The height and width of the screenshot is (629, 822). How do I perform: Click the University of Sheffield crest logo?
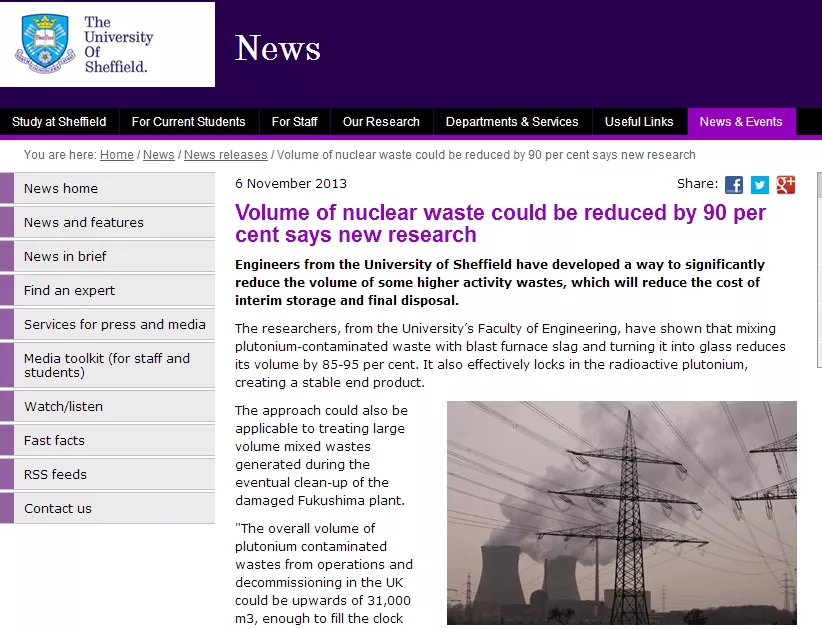pos(45,44)
